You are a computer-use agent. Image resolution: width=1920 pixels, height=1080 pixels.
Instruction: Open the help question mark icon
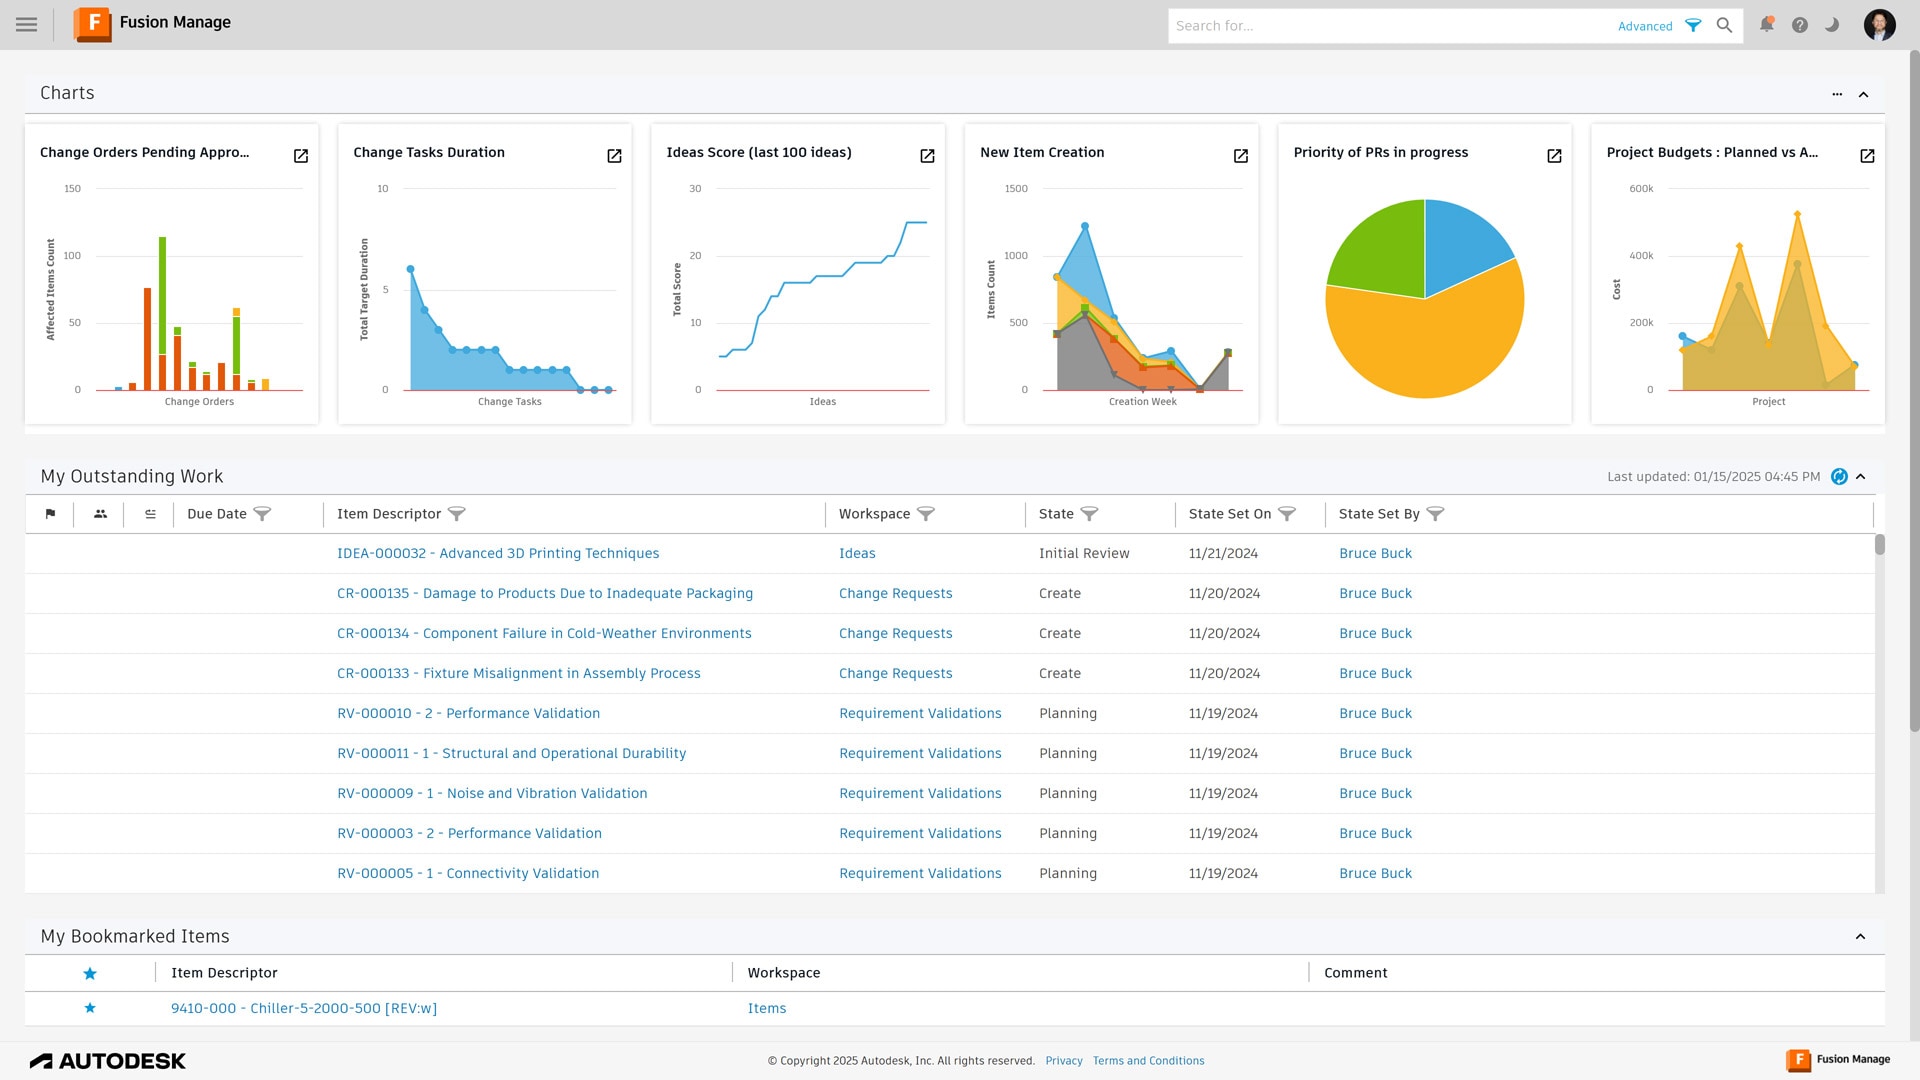1800,25
